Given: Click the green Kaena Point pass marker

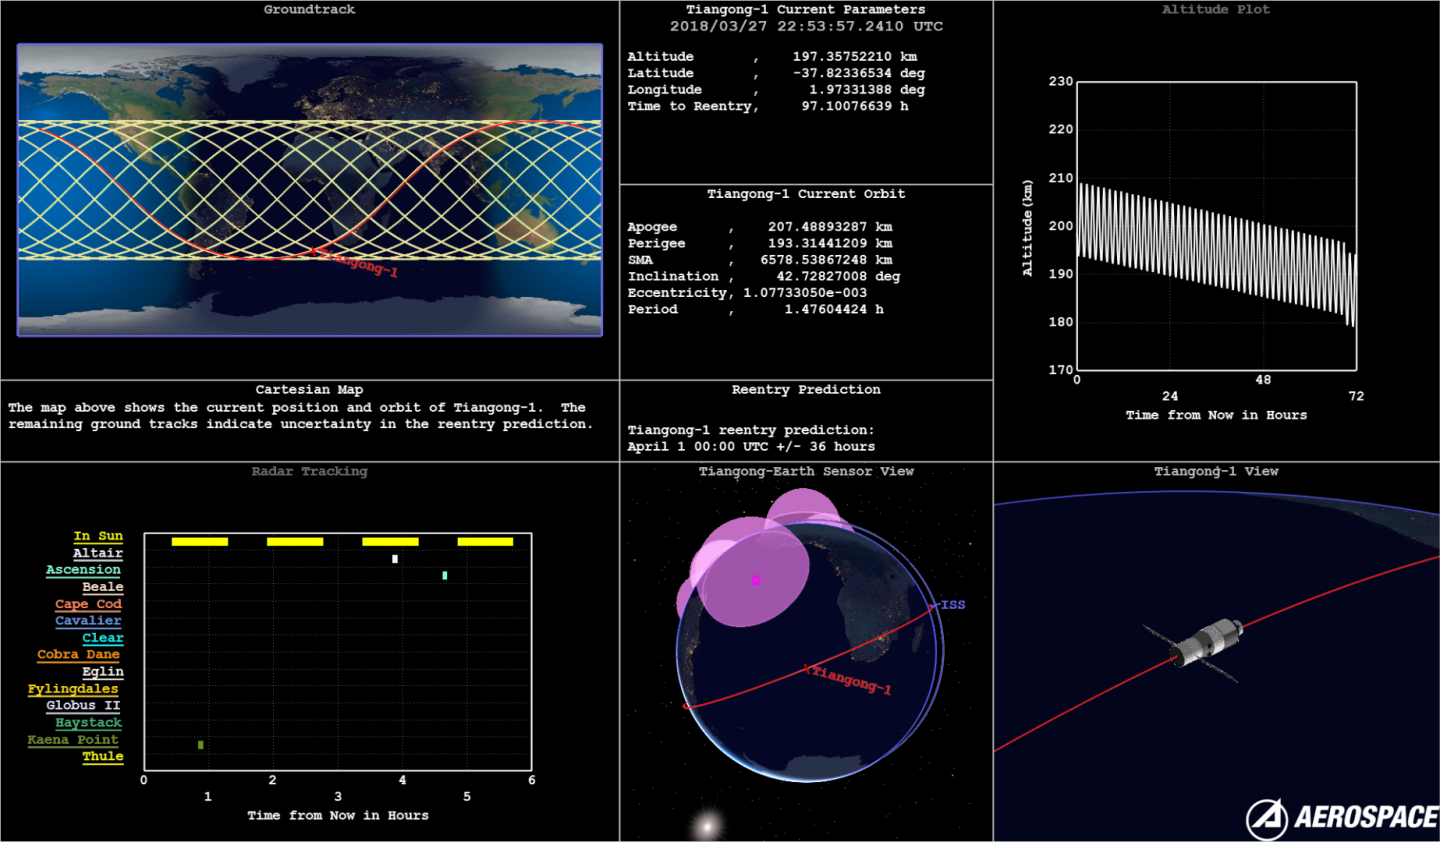Looking at the screenshot, I should click(201, 745).
